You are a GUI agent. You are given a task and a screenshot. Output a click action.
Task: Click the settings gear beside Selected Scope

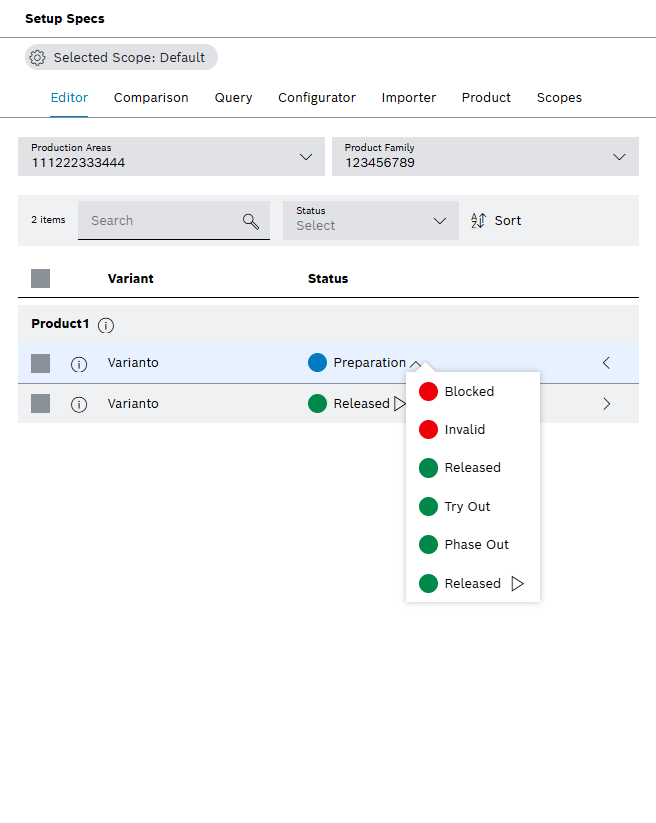[x=37, y=57]
